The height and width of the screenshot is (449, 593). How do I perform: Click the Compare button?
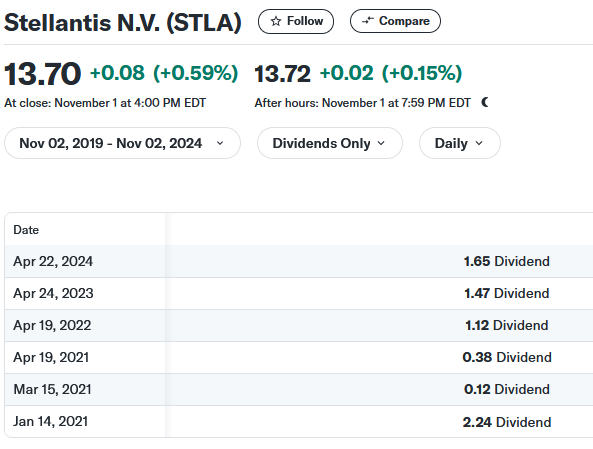(395, 21)
